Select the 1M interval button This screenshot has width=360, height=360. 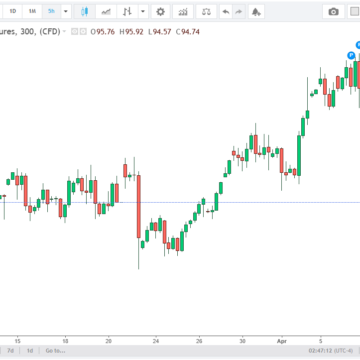tap(32, 12)
